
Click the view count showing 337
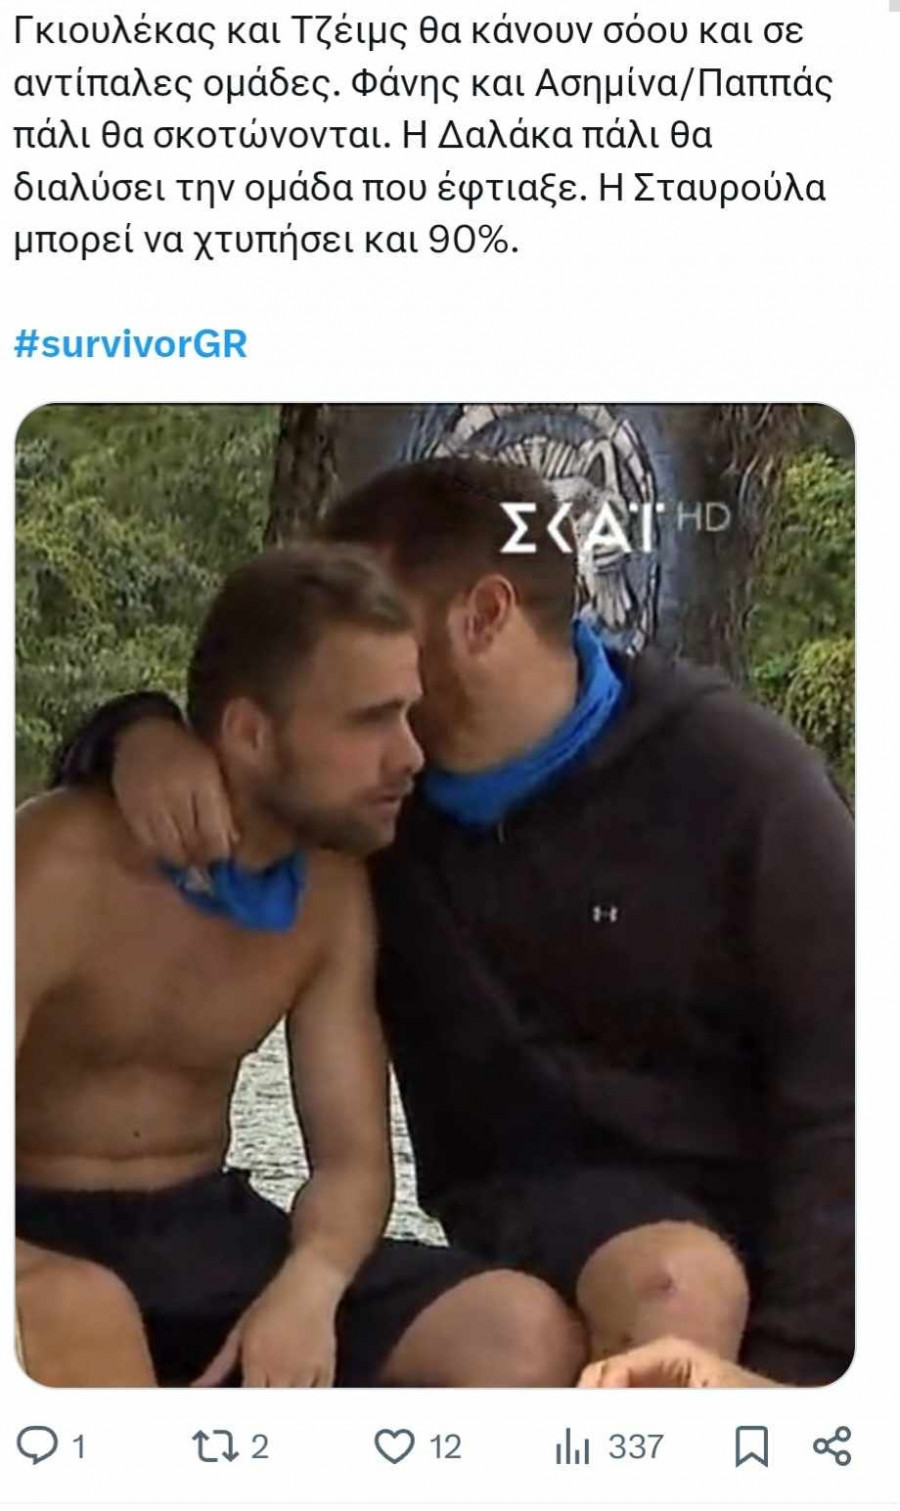tap(636, 1446)
